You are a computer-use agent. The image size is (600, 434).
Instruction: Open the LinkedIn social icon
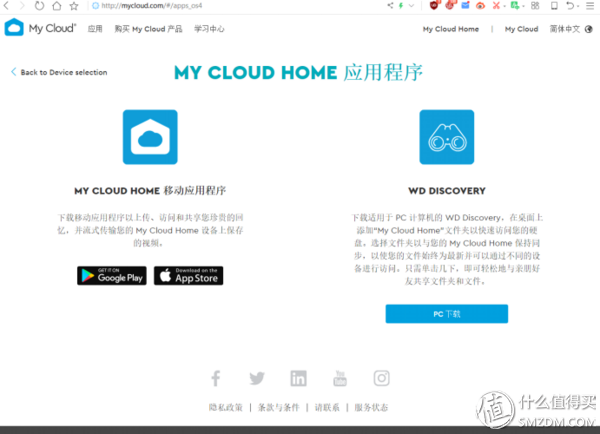[x=298, y=379]
